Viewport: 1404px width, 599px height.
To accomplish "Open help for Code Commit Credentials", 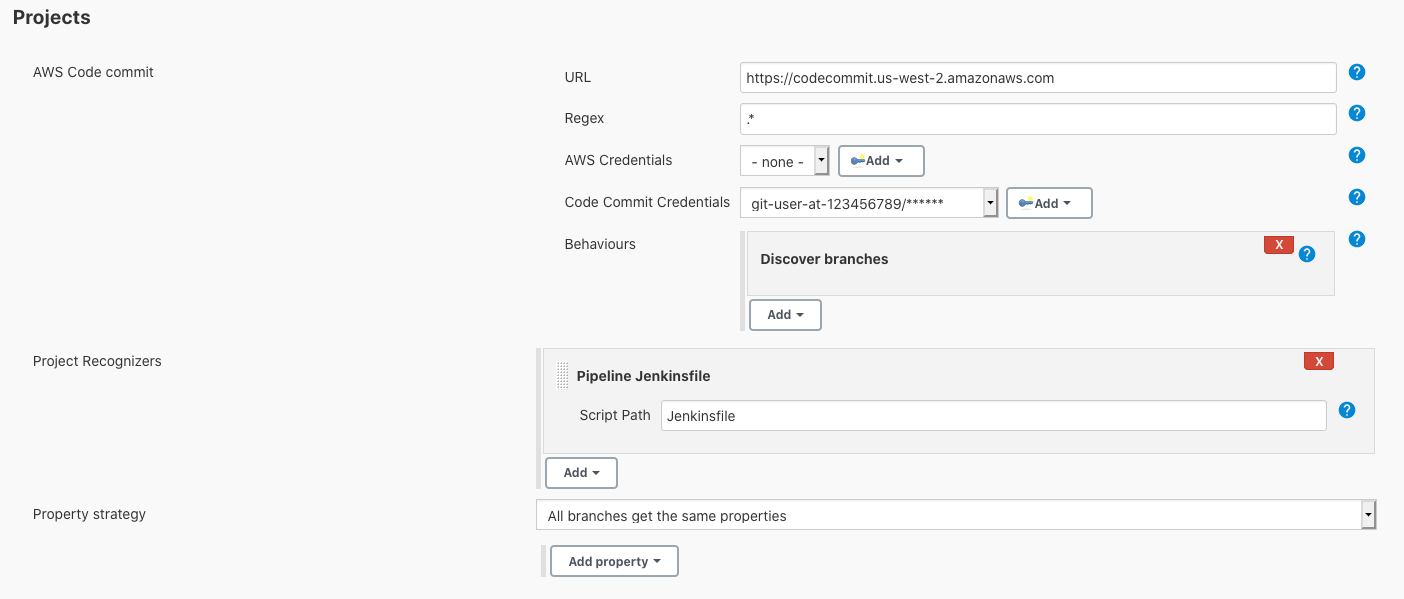I will (1356, 197).
